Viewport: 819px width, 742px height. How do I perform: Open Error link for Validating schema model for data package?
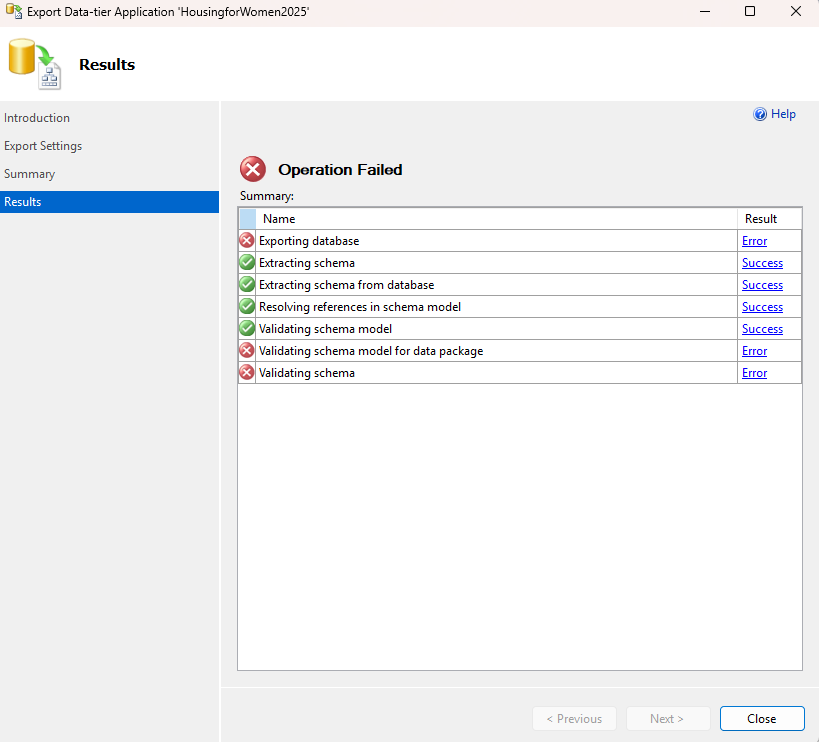tap(754, 351)
